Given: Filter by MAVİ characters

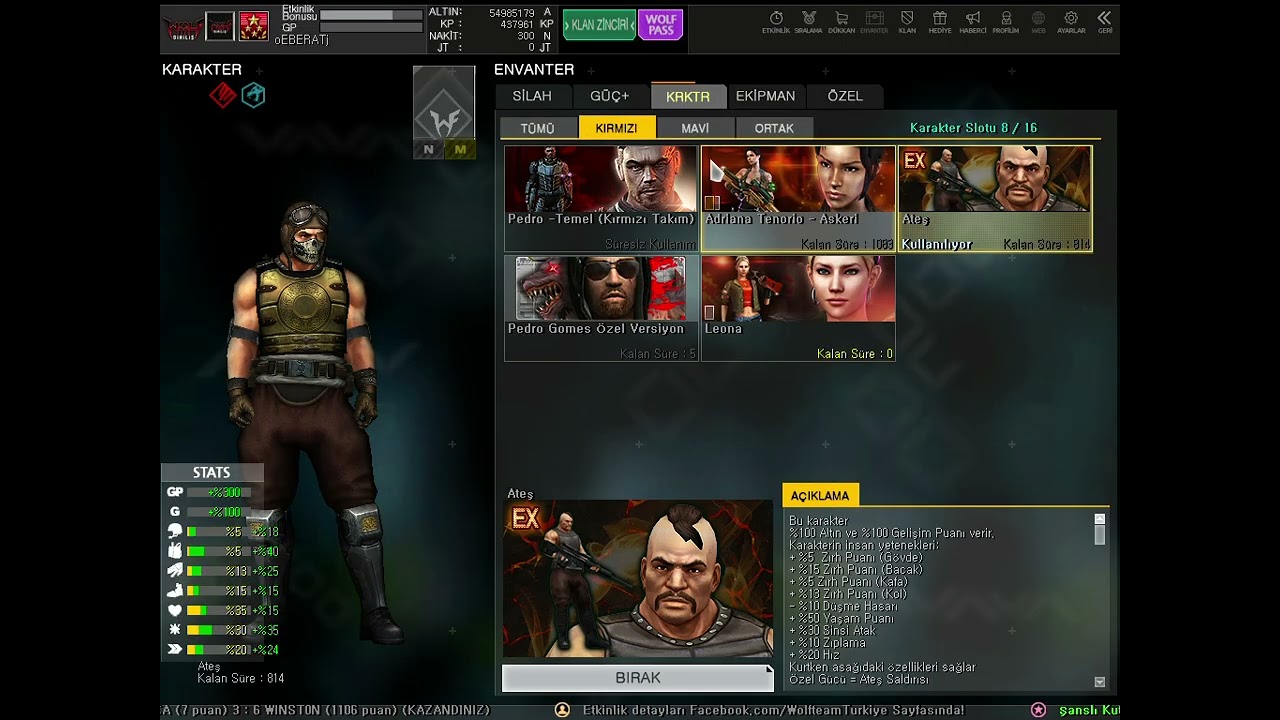Looking at the screenshot, I should click(x=695, y=128).
